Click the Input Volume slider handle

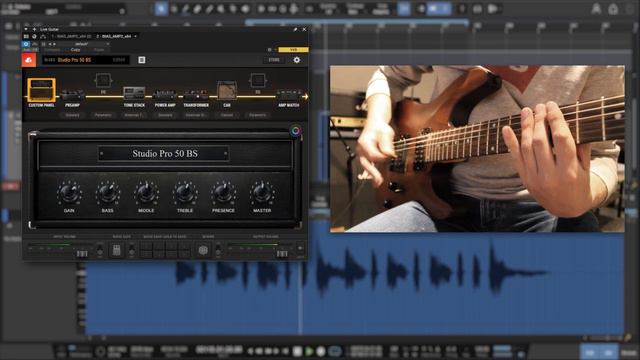point(82,253)
